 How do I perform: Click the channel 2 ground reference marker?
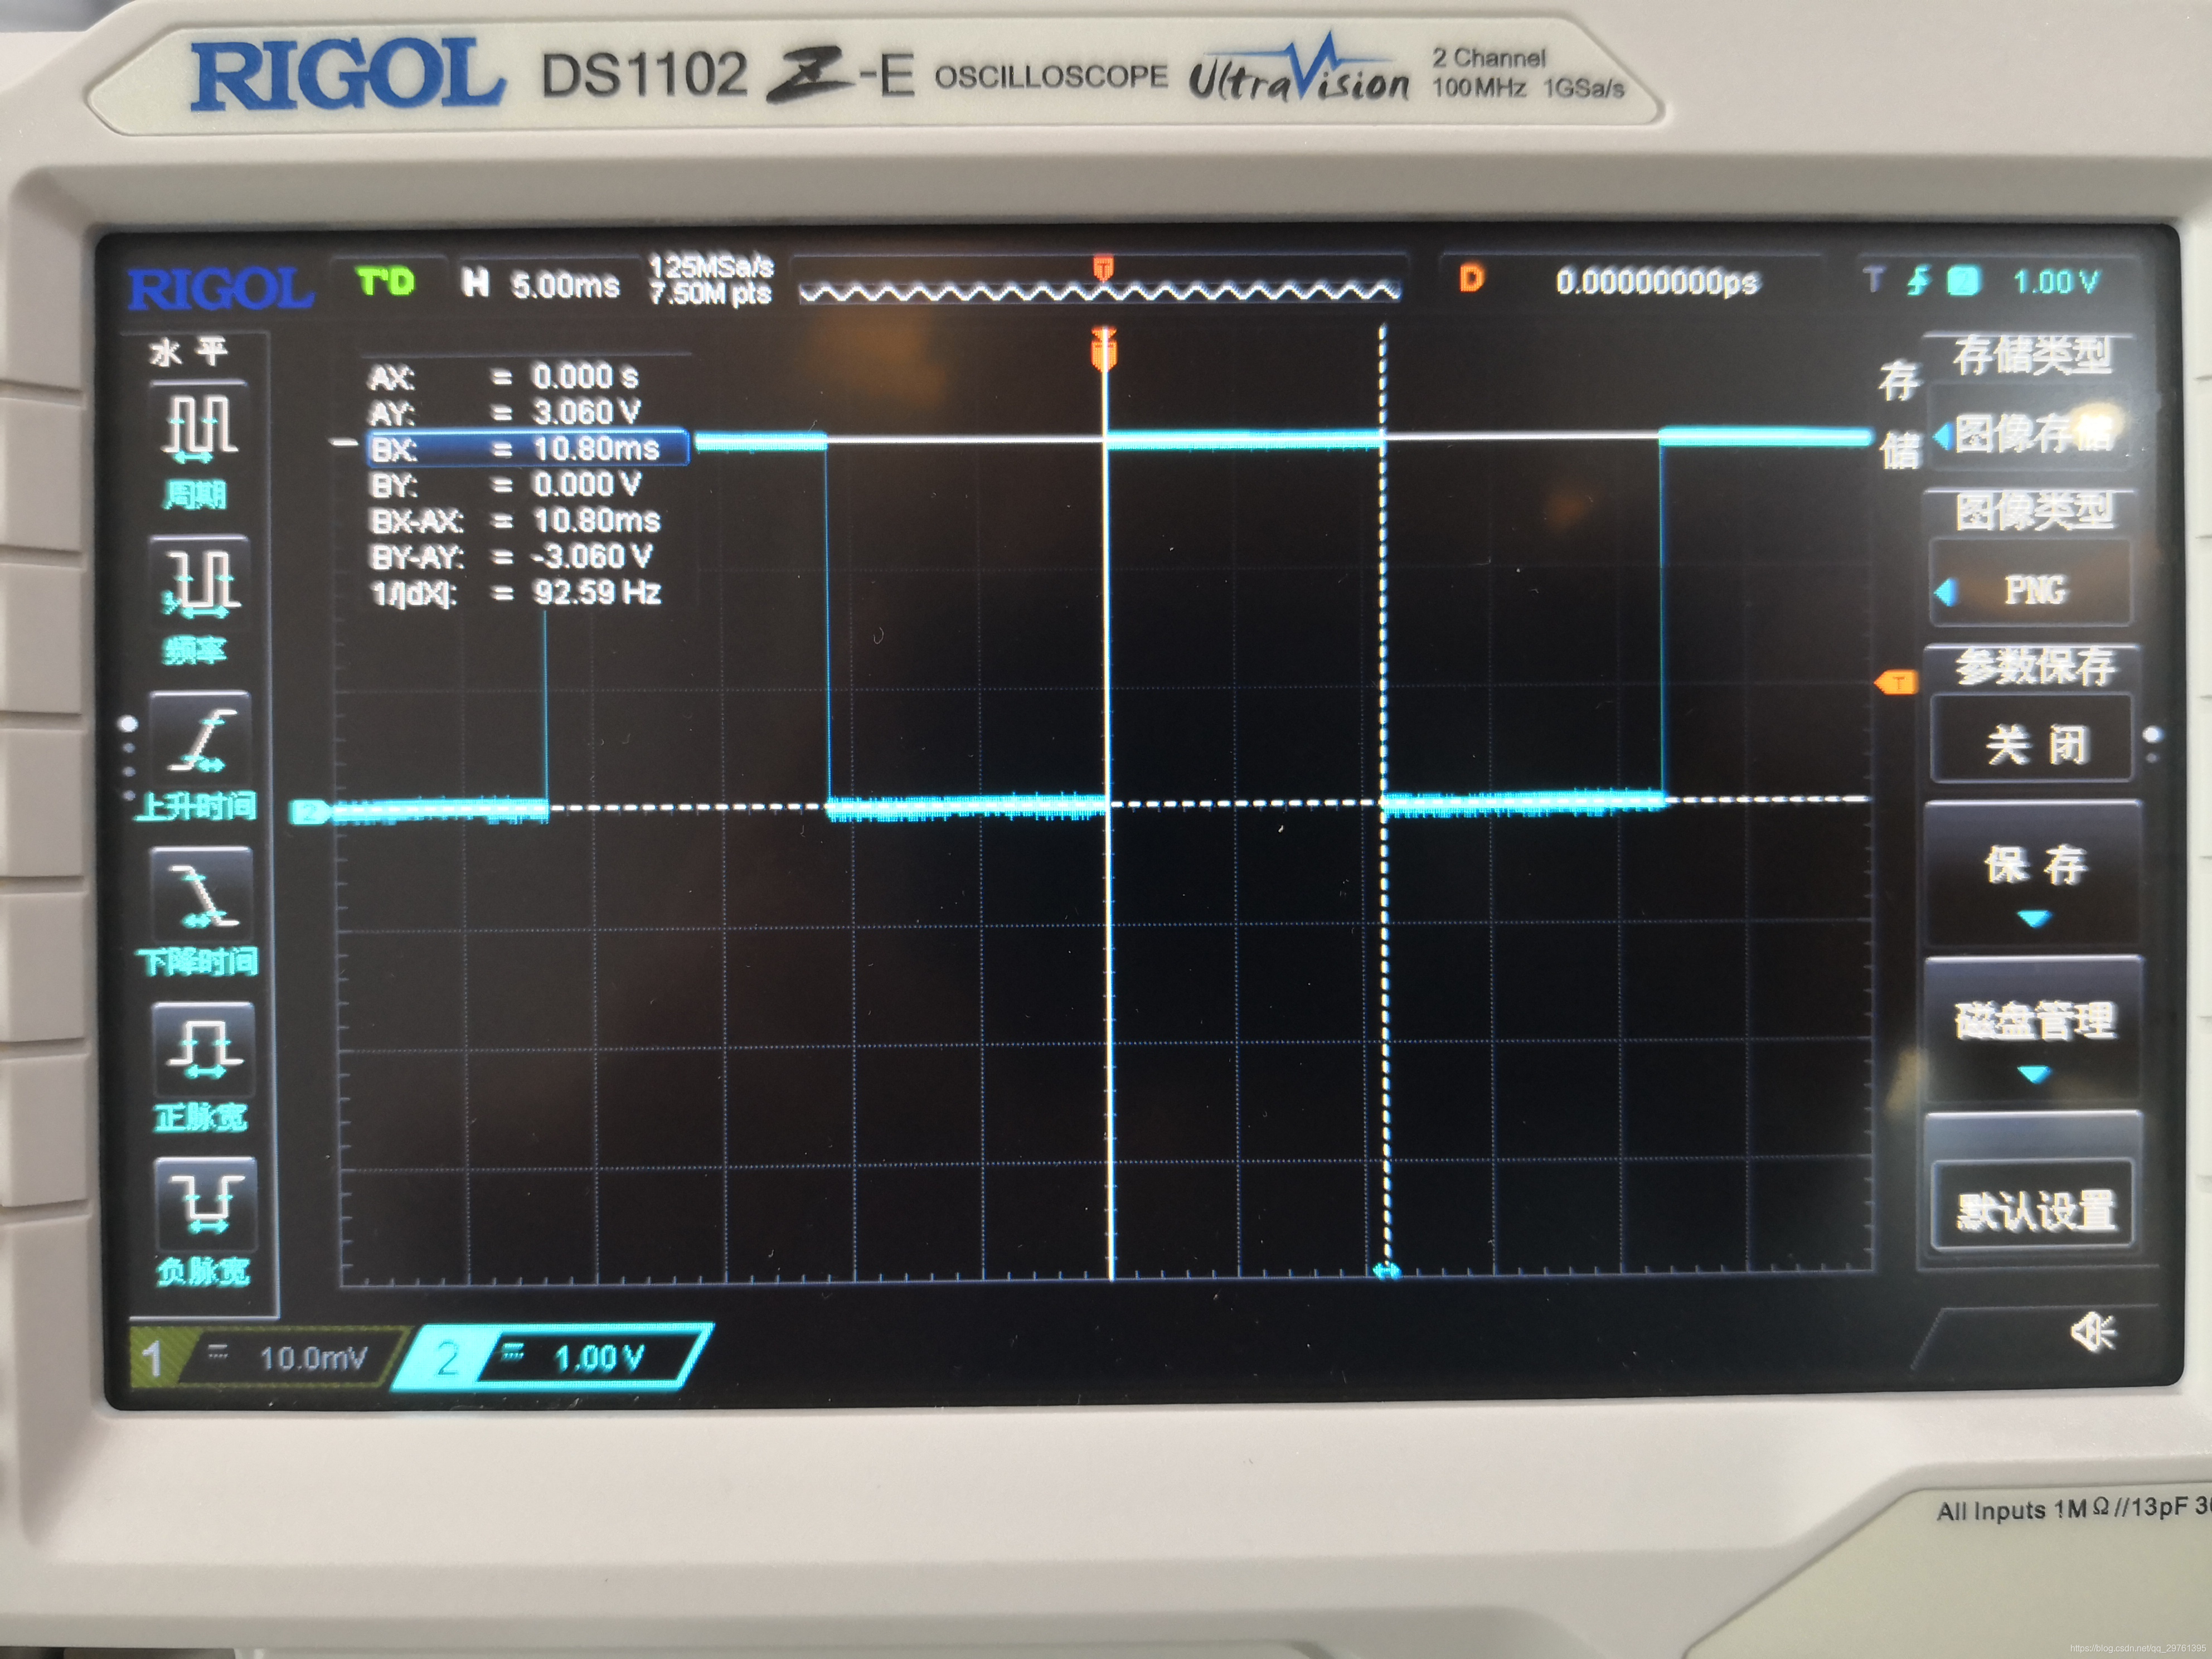[x=311, y=812]
